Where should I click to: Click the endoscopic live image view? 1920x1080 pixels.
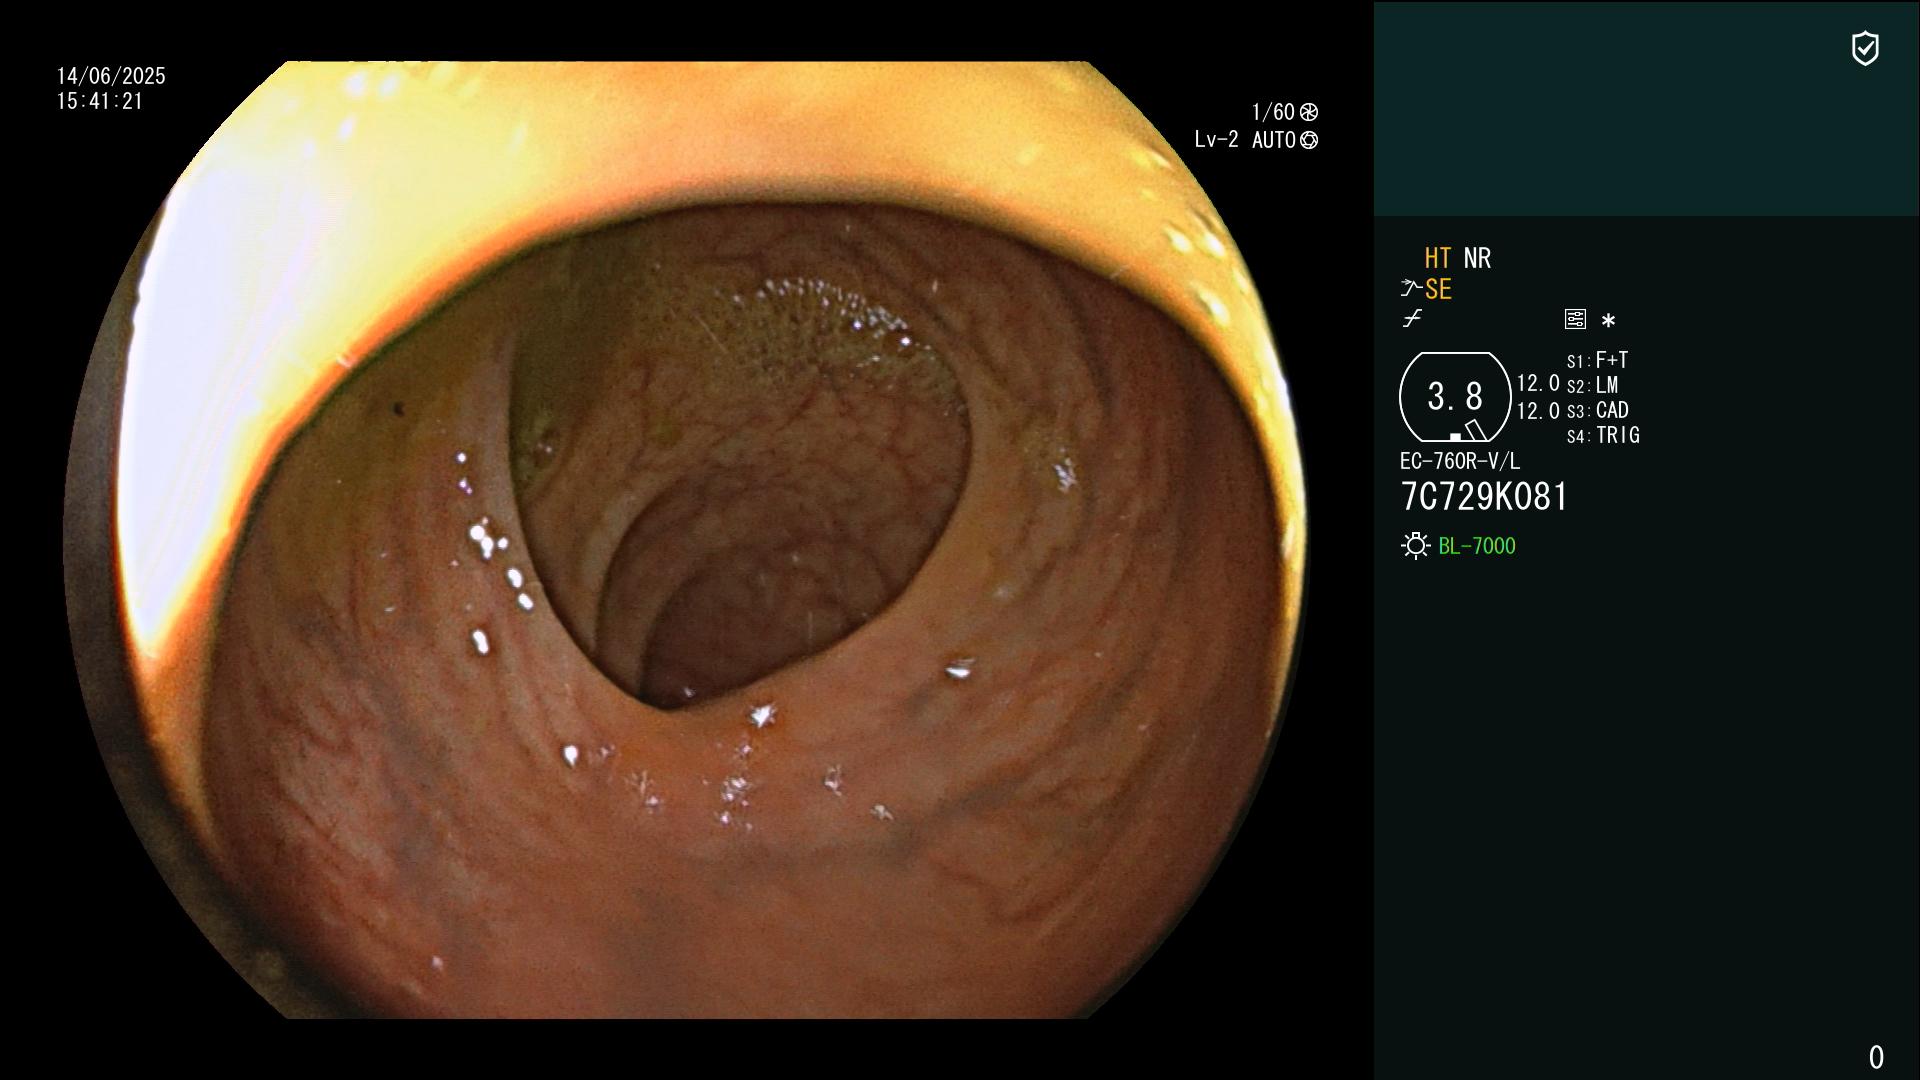pyautogui.click(x=686, y=540)
